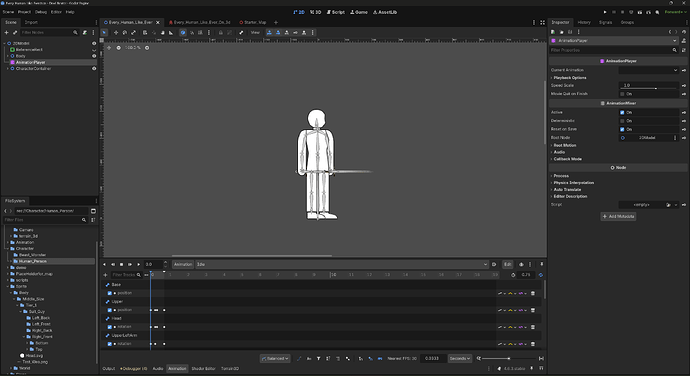Click the View button in viewport toolbar
The image size is (690, 376).
coord(255,33)
